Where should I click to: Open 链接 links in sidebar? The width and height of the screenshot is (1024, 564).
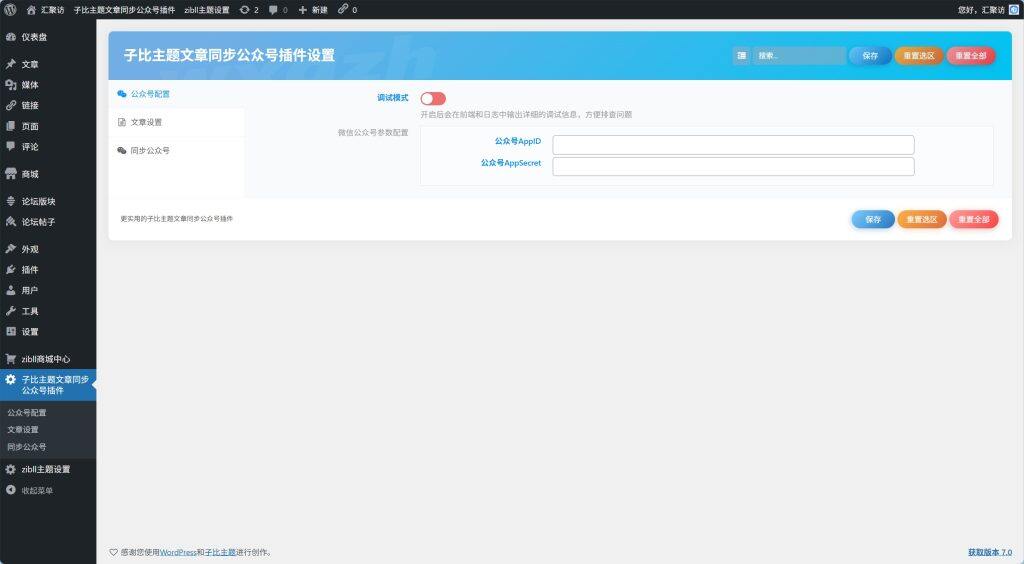click(x=48, y=105)
